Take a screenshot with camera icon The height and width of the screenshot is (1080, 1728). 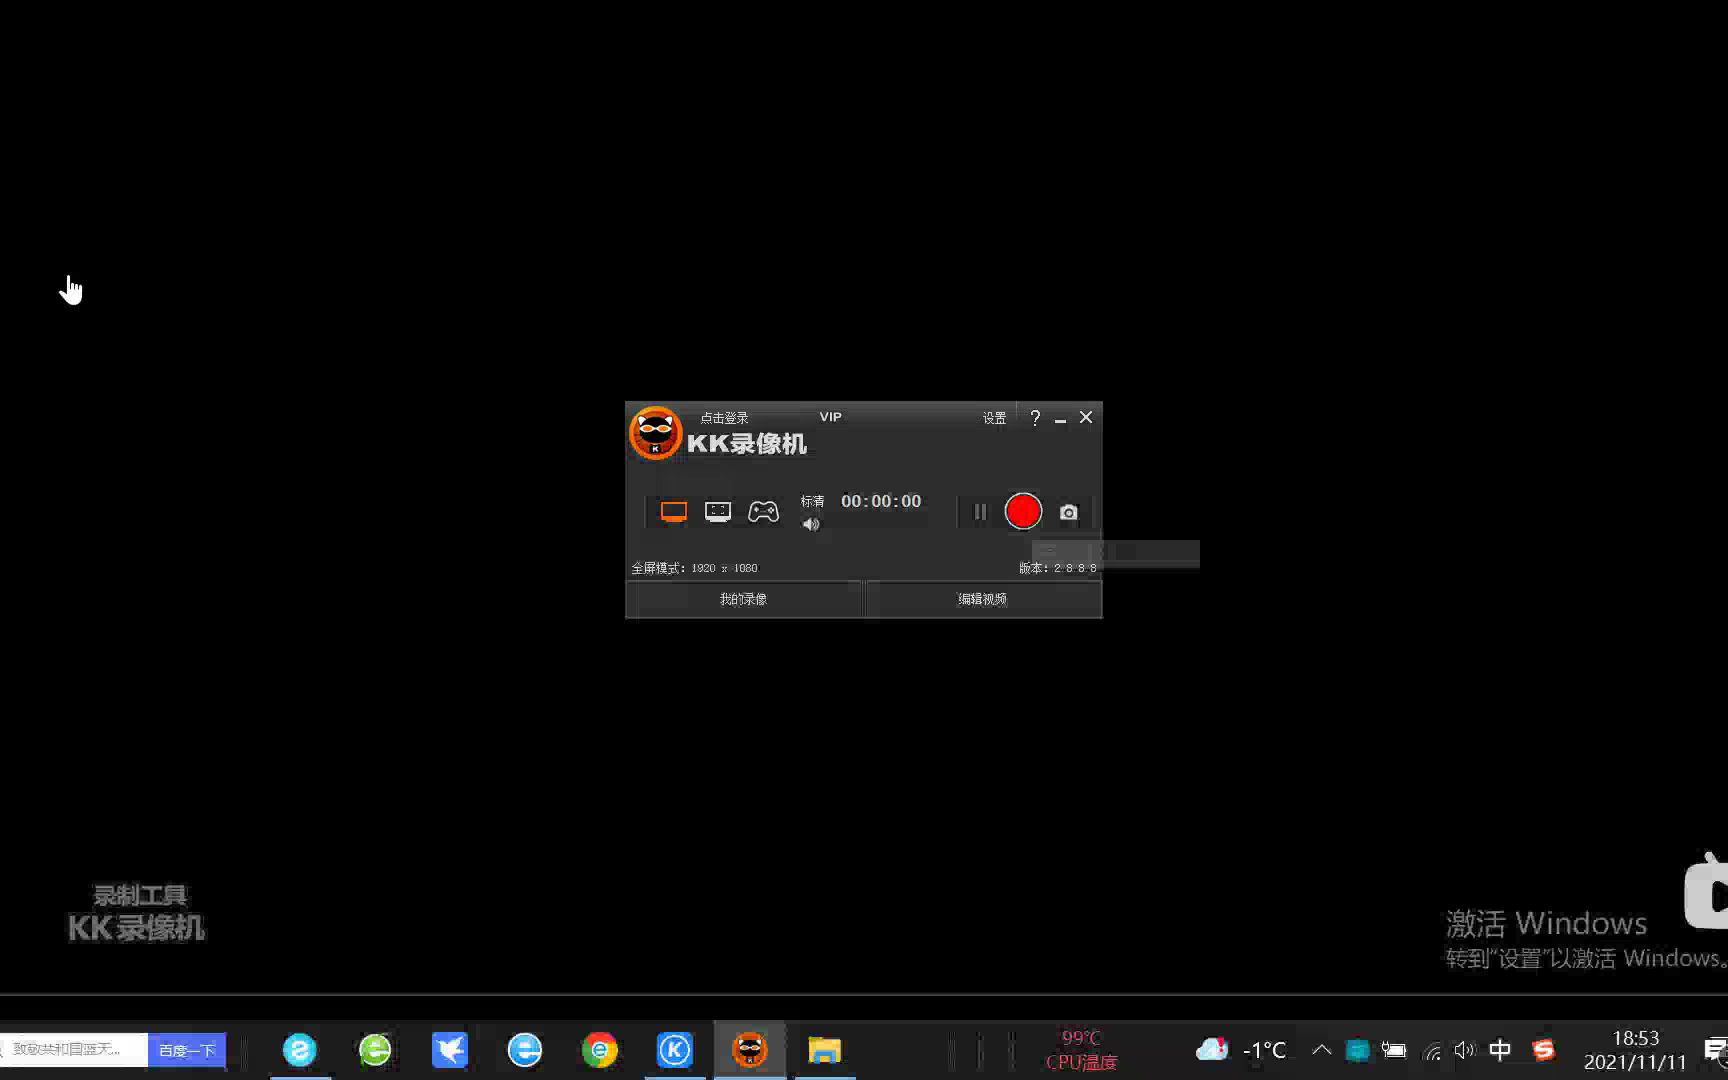click(1068, 512)
